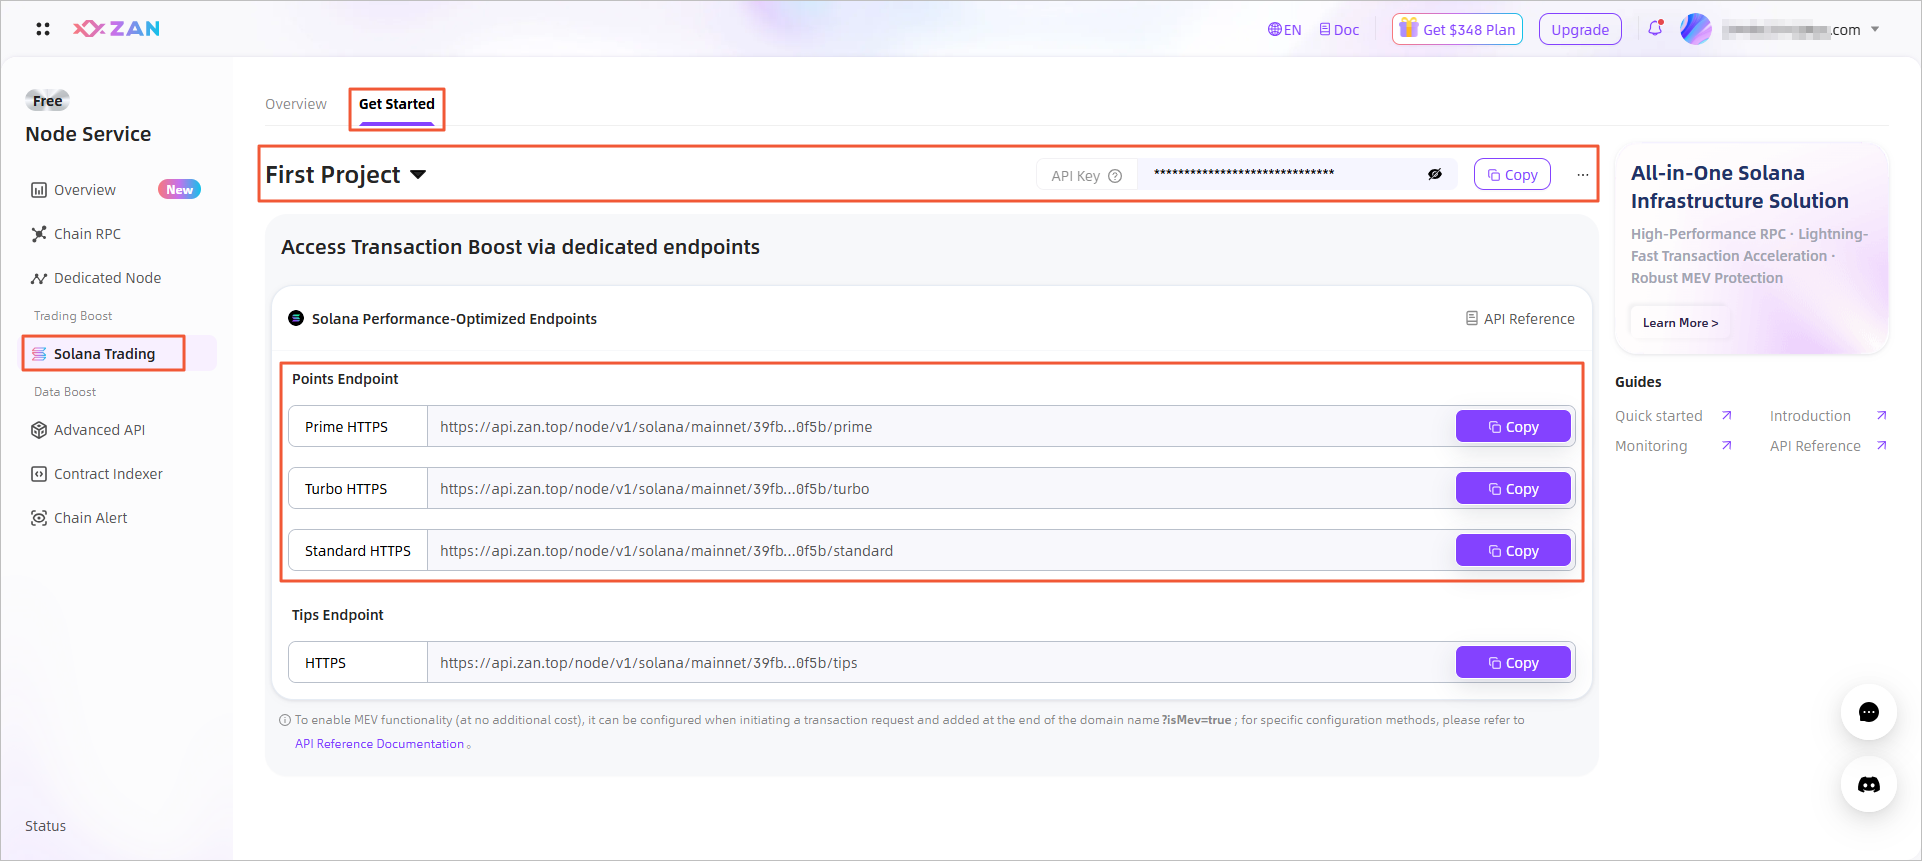Copy the Prime HTTPS endpoint
This screenshot has width=1922, height=861.
click(x=1513, y=427)
